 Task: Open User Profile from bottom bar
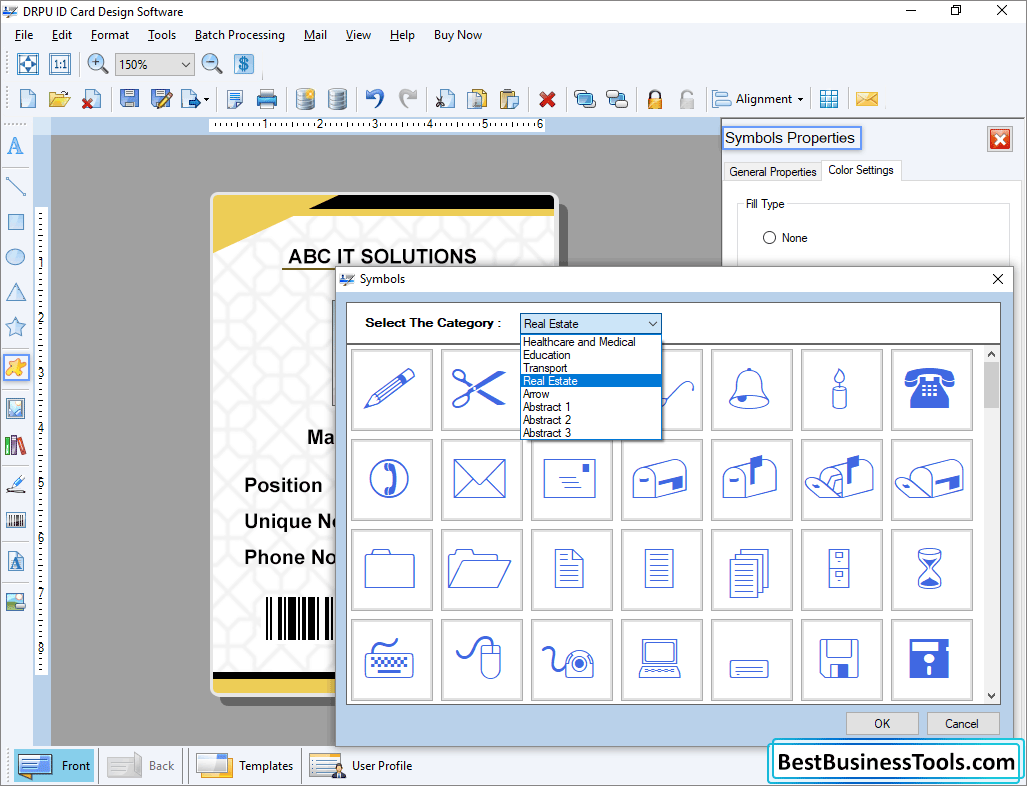[360, 765]
